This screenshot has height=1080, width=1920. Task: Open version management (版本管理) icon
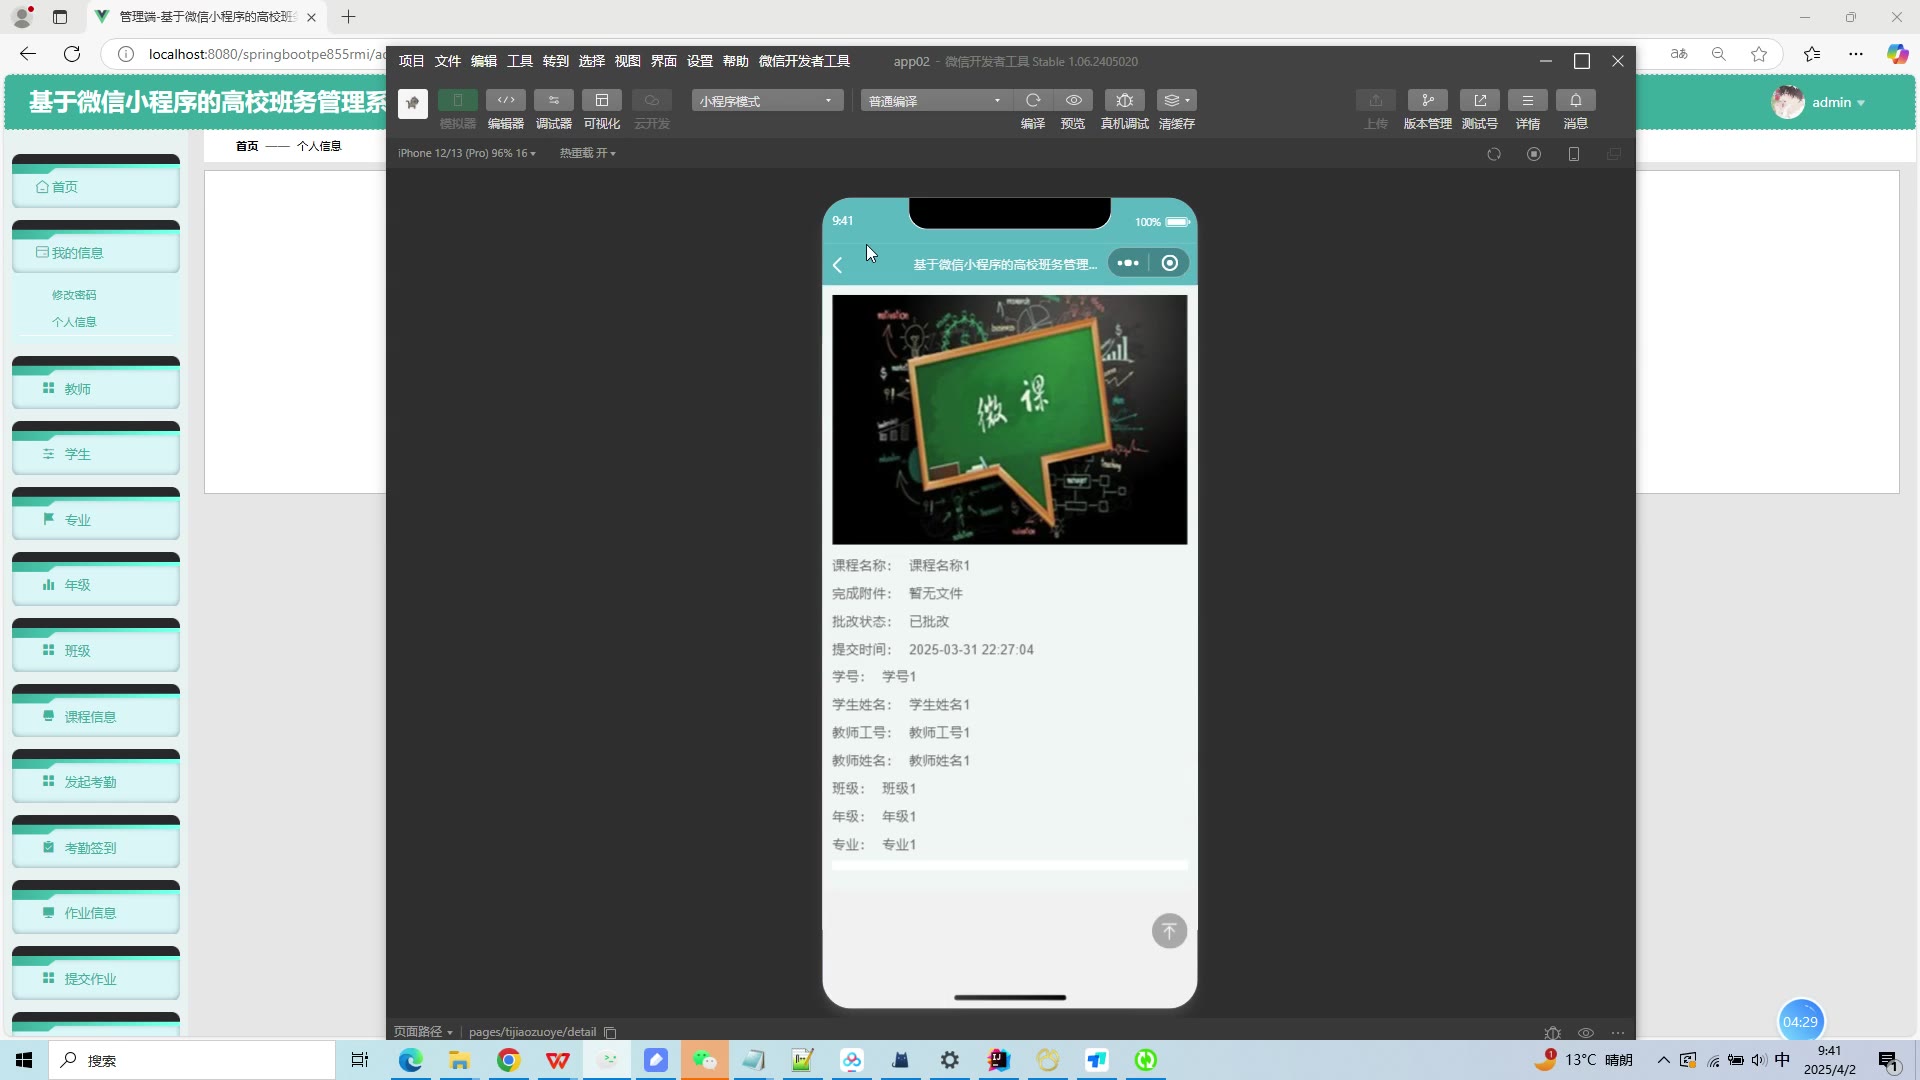point(1427,100)
